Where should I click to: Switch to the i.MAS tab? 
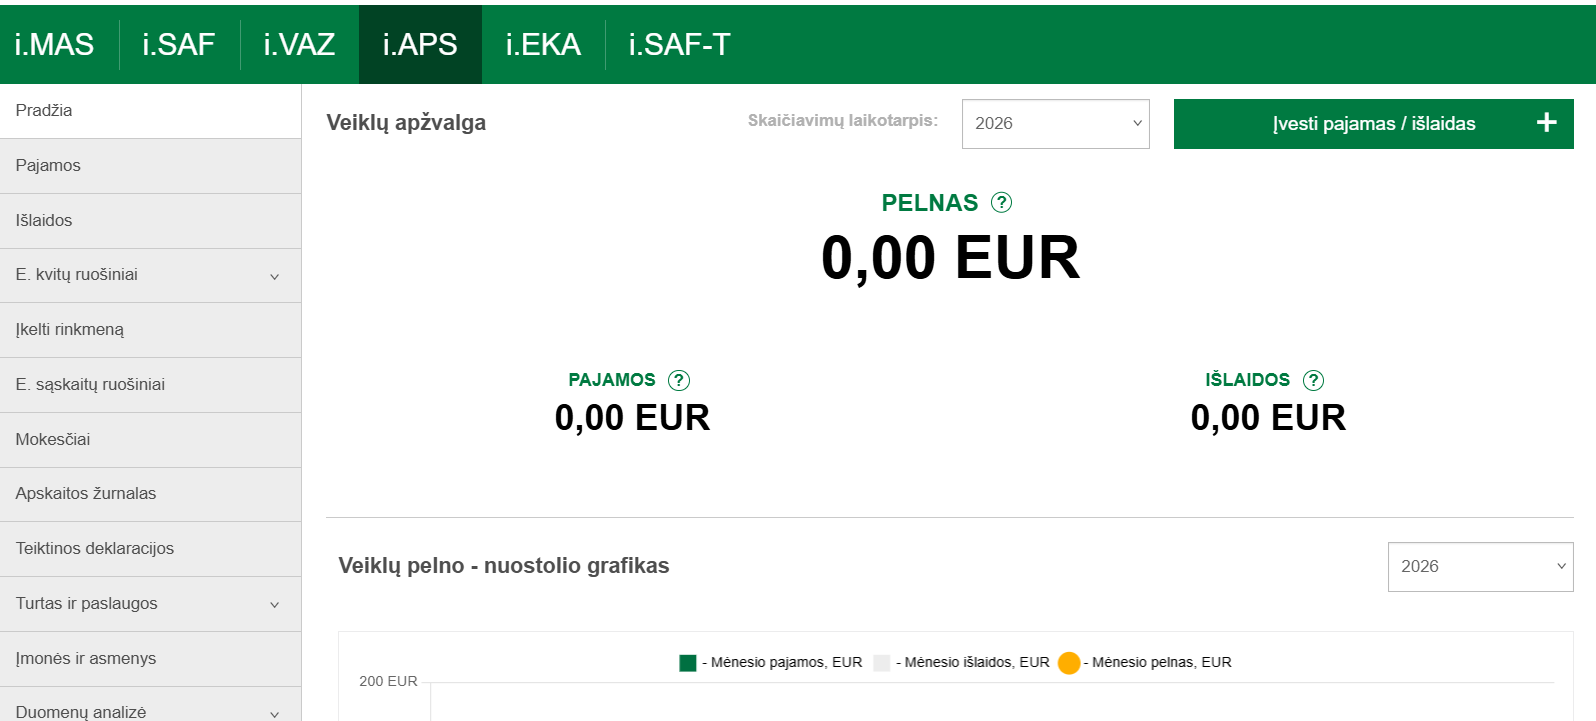click(x=55, y=45)
